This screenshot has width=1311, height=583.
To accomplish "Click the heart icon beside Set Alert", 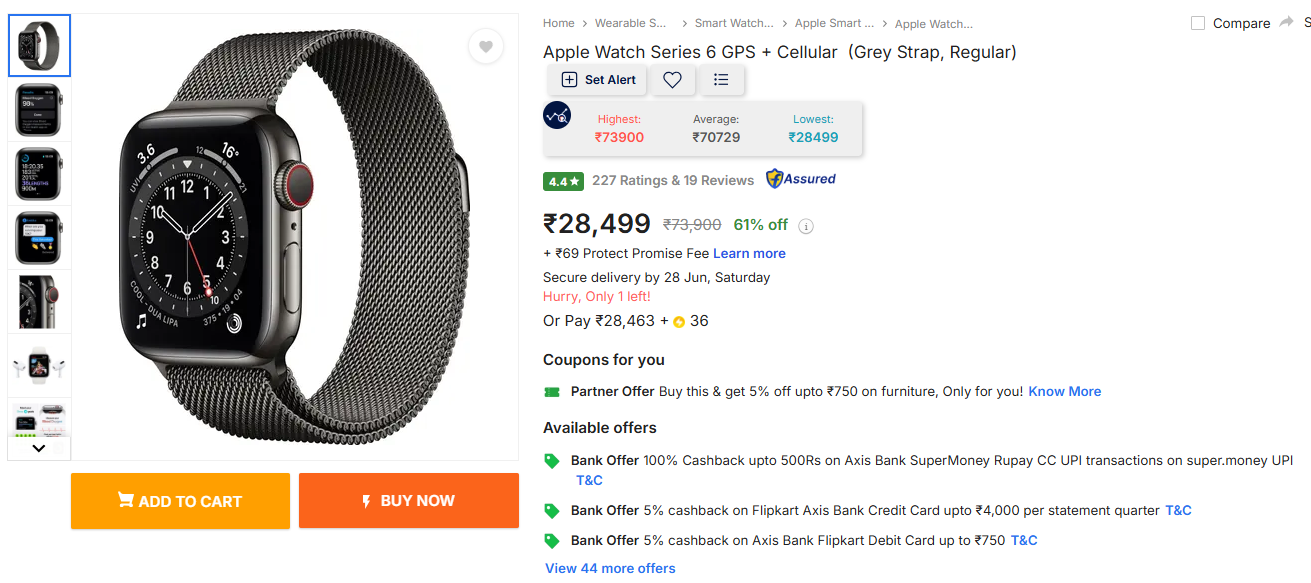I will [672, 80].
